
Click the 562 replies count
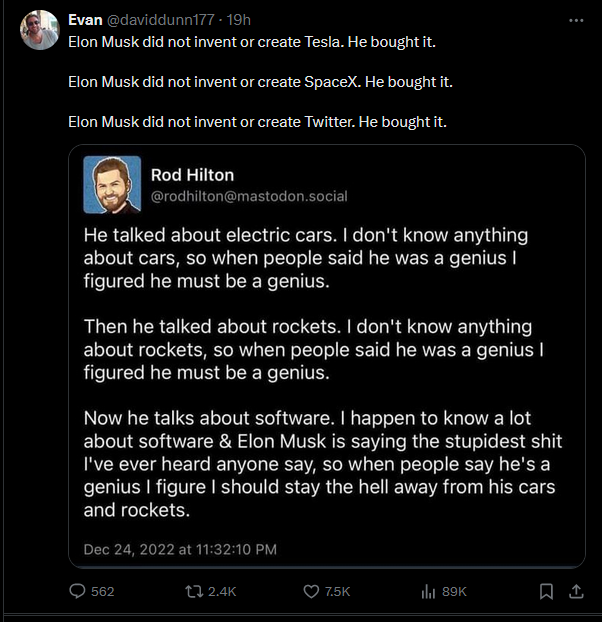[102, 591]
